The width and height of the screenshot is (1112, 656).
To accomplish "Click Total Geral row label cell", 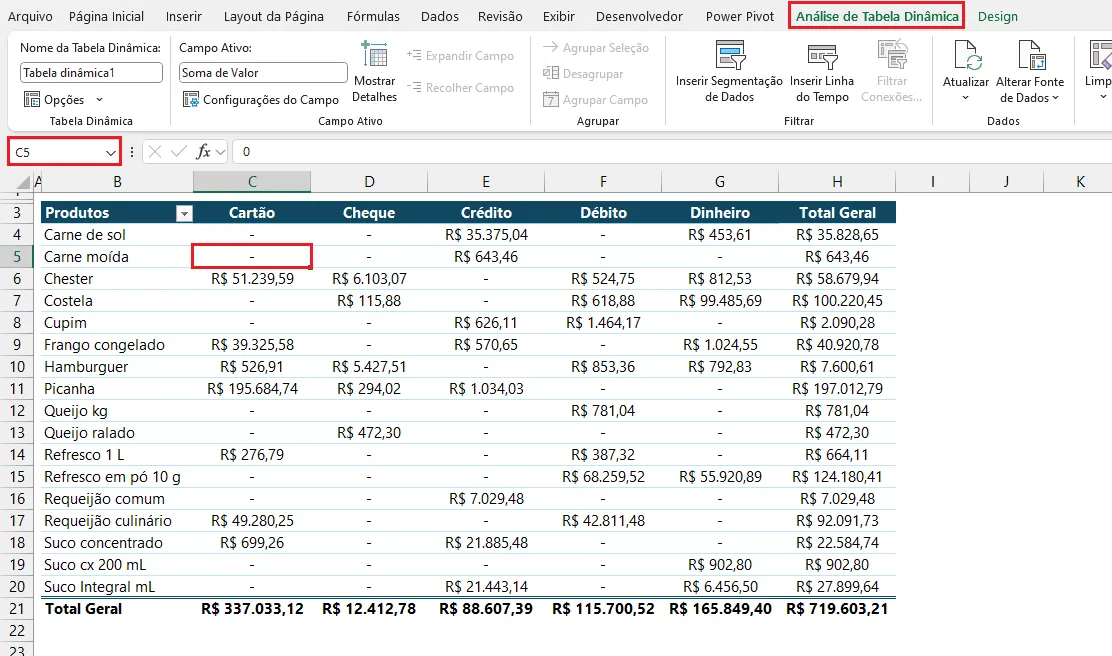I will coord(117,608).
